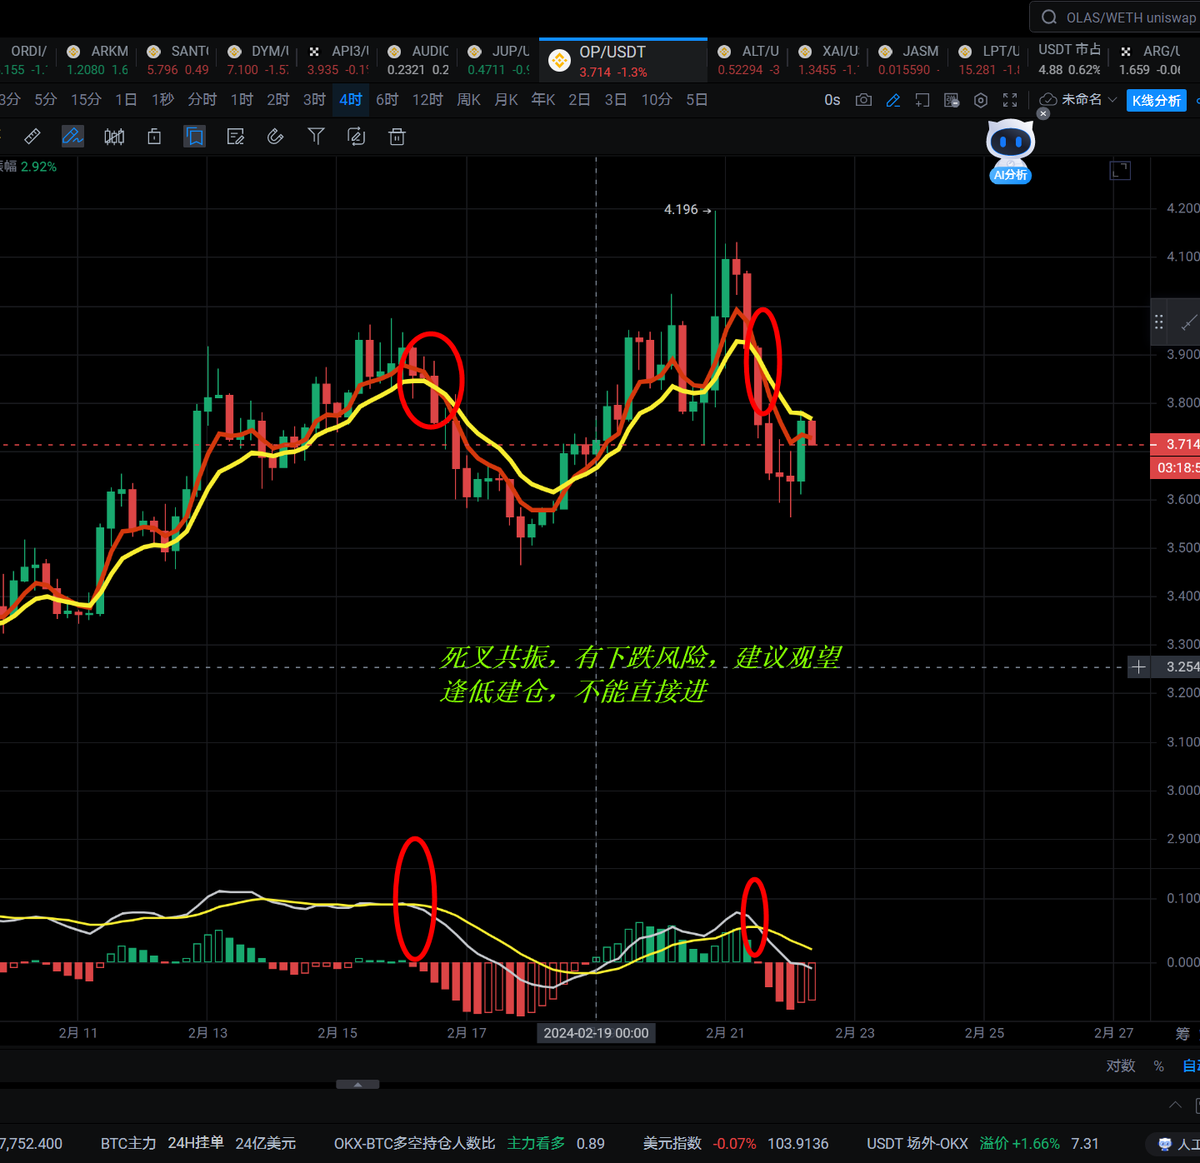Switch to the DYM ticker tab
Image resolution: width=1200 pixels, height=1163 pixels.
click(258, 60)
